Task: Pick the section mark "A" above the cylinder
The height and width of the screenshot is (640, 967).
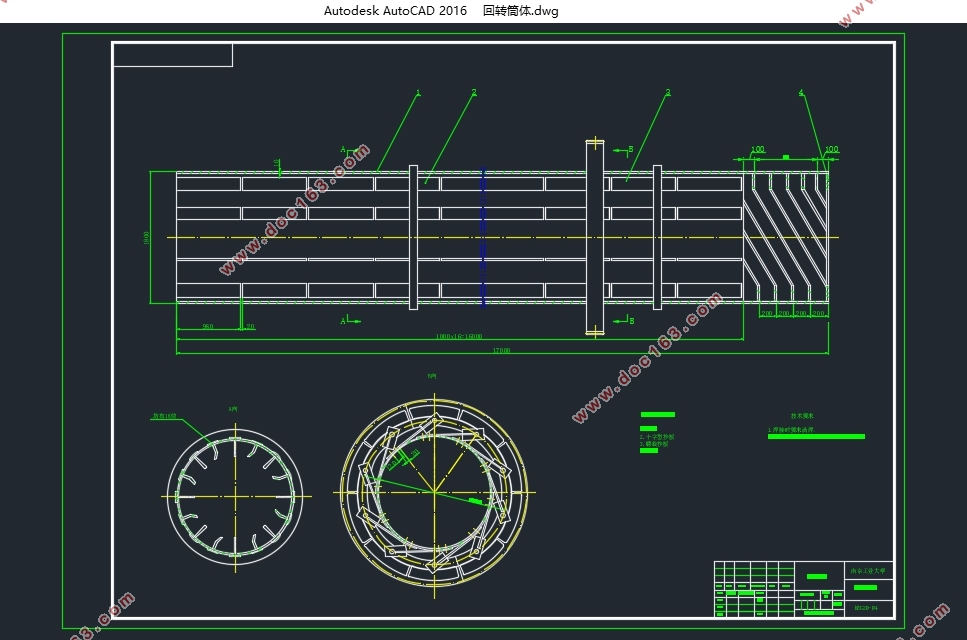Action: 344,149
